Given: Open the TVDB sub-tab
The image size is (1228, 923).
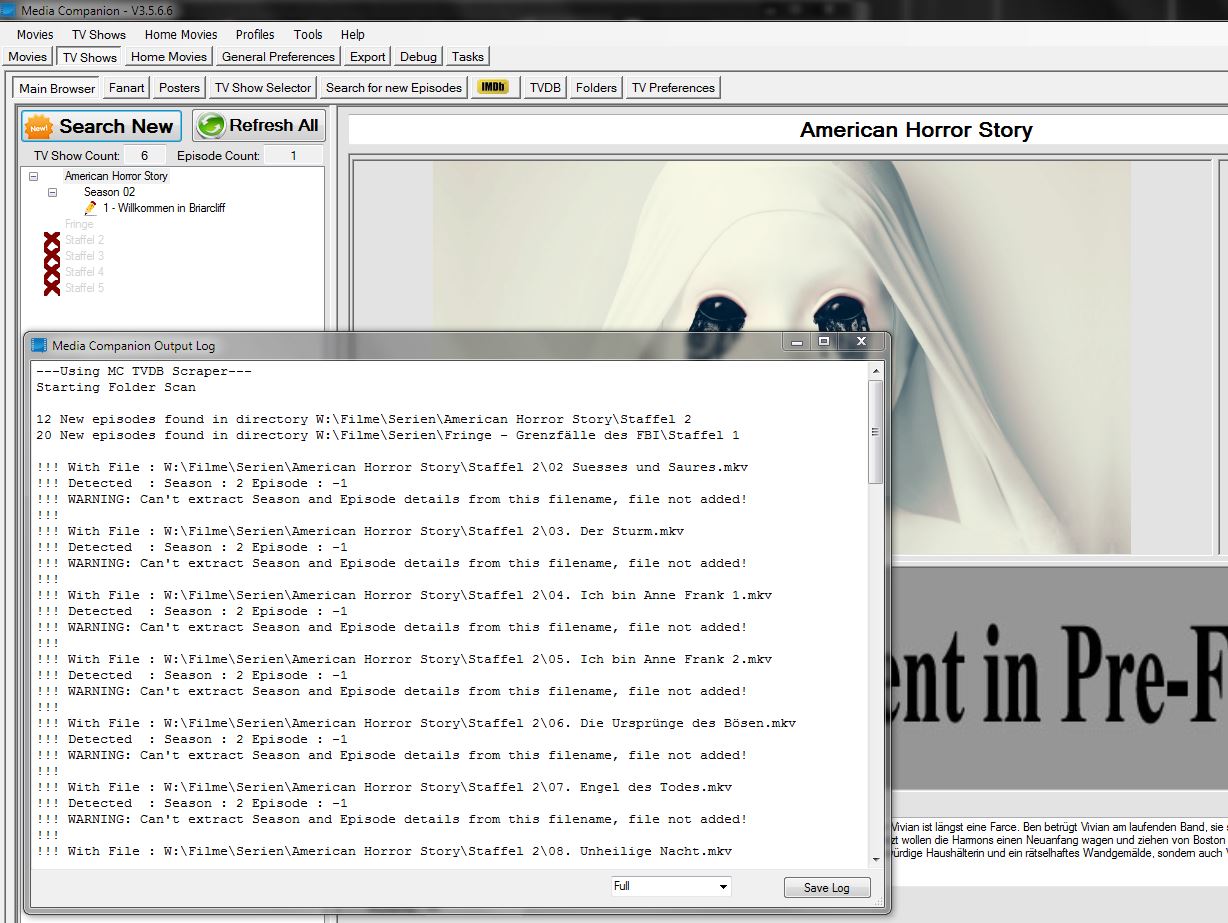Looking at the screenshot, I should point(545,88).
